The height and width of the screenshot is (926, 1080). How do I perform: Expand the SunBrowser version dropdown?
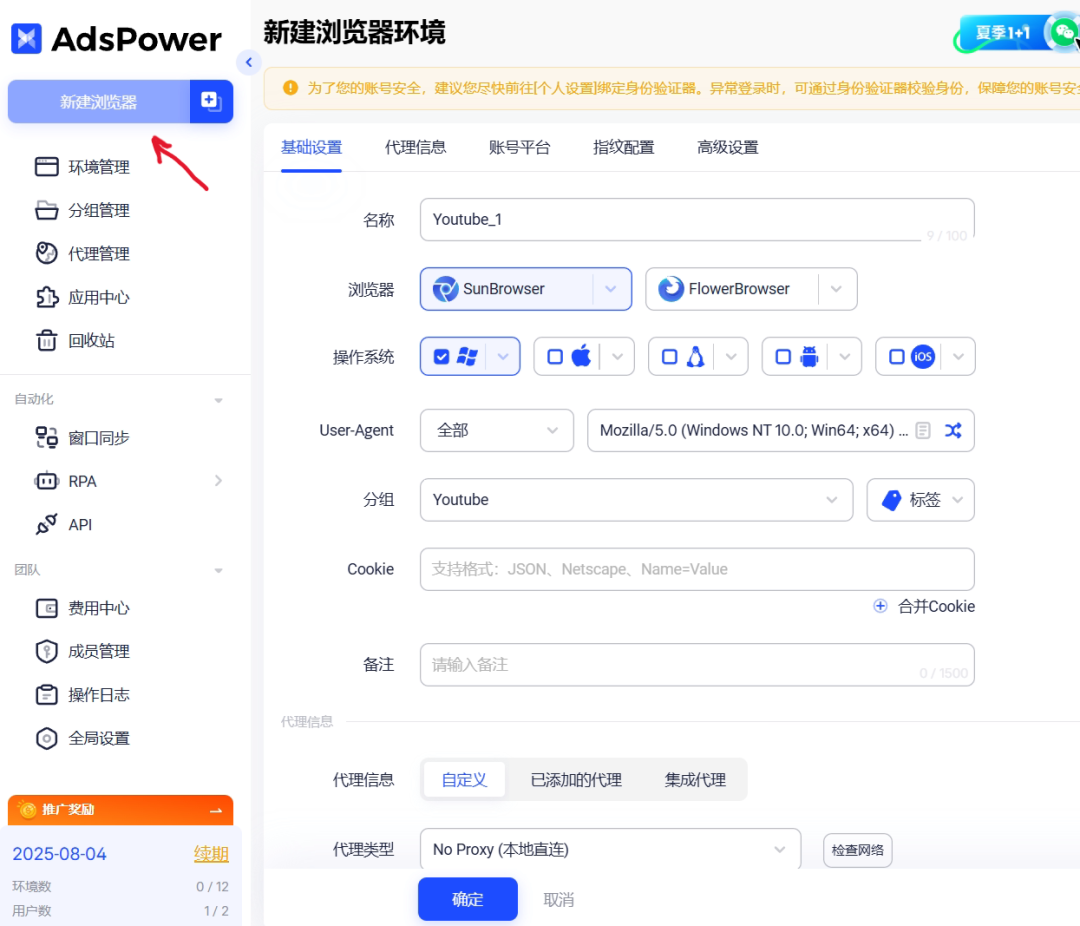click(x=609, y=289)
